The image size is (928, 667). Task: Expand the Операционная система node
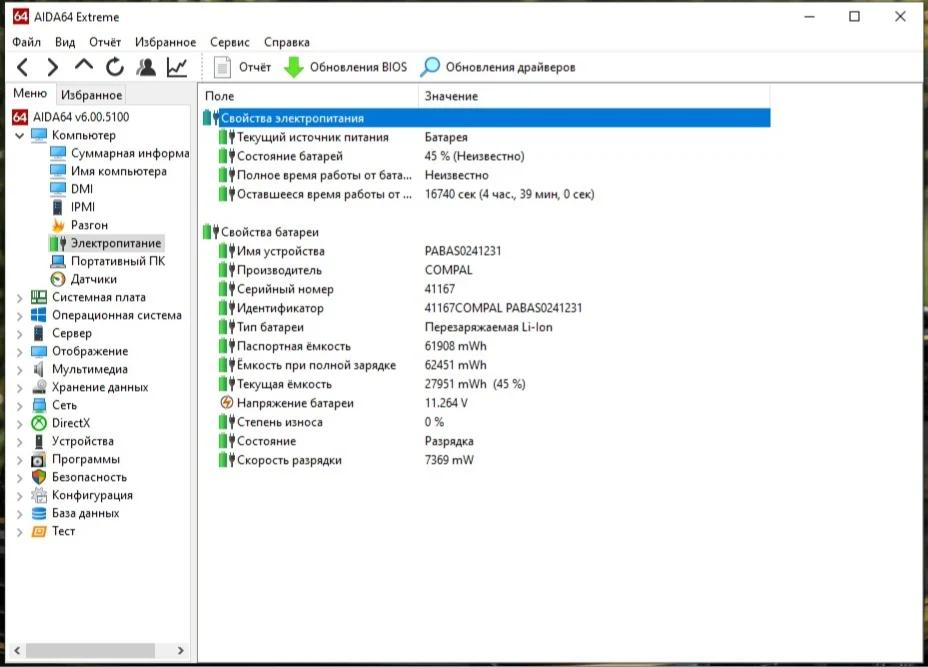coord(19,315)
